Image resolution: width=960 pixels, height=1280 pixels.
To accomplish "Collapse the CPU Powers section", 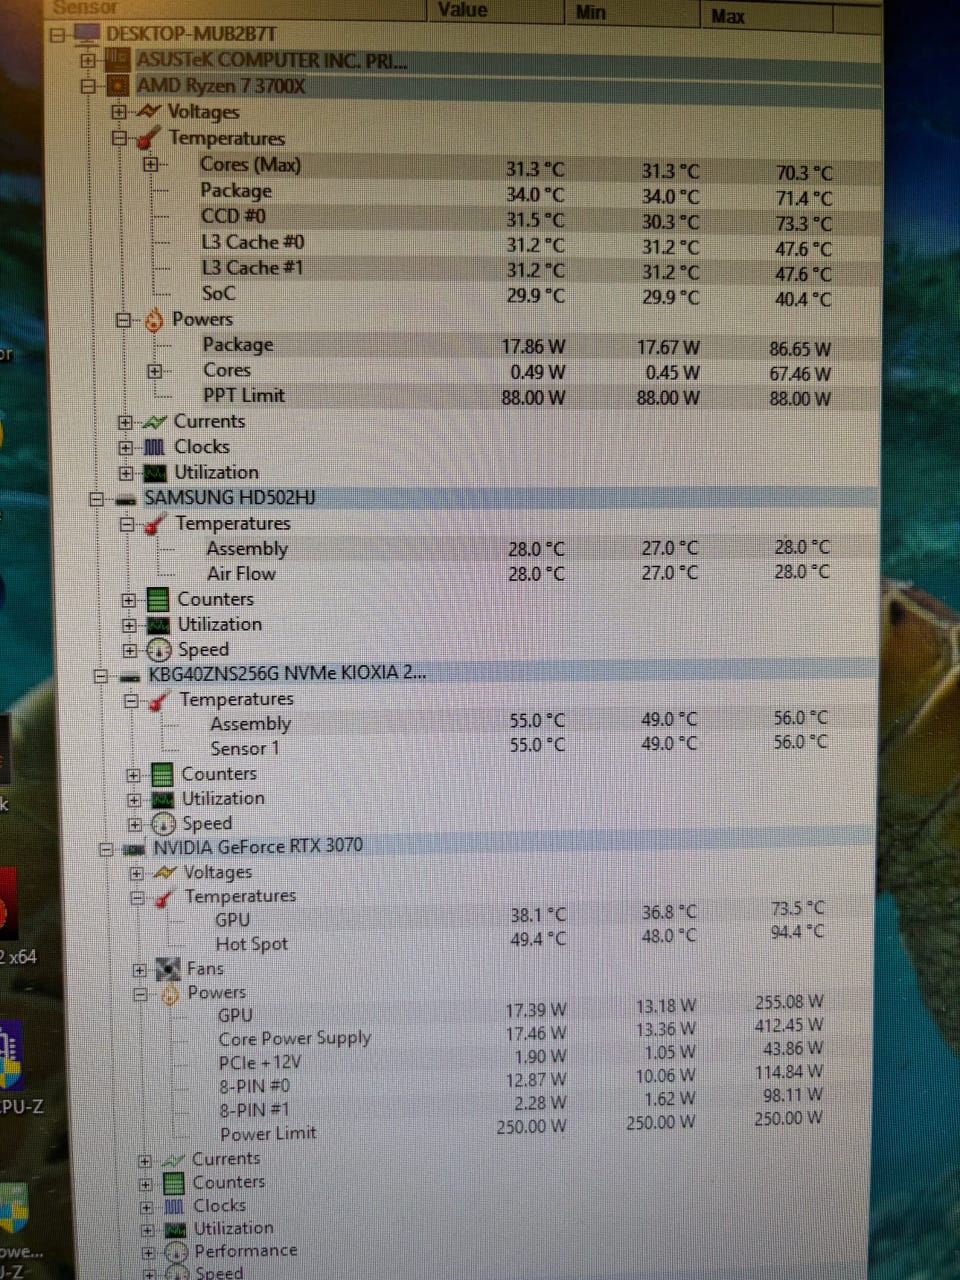I will tap(123, 320).
